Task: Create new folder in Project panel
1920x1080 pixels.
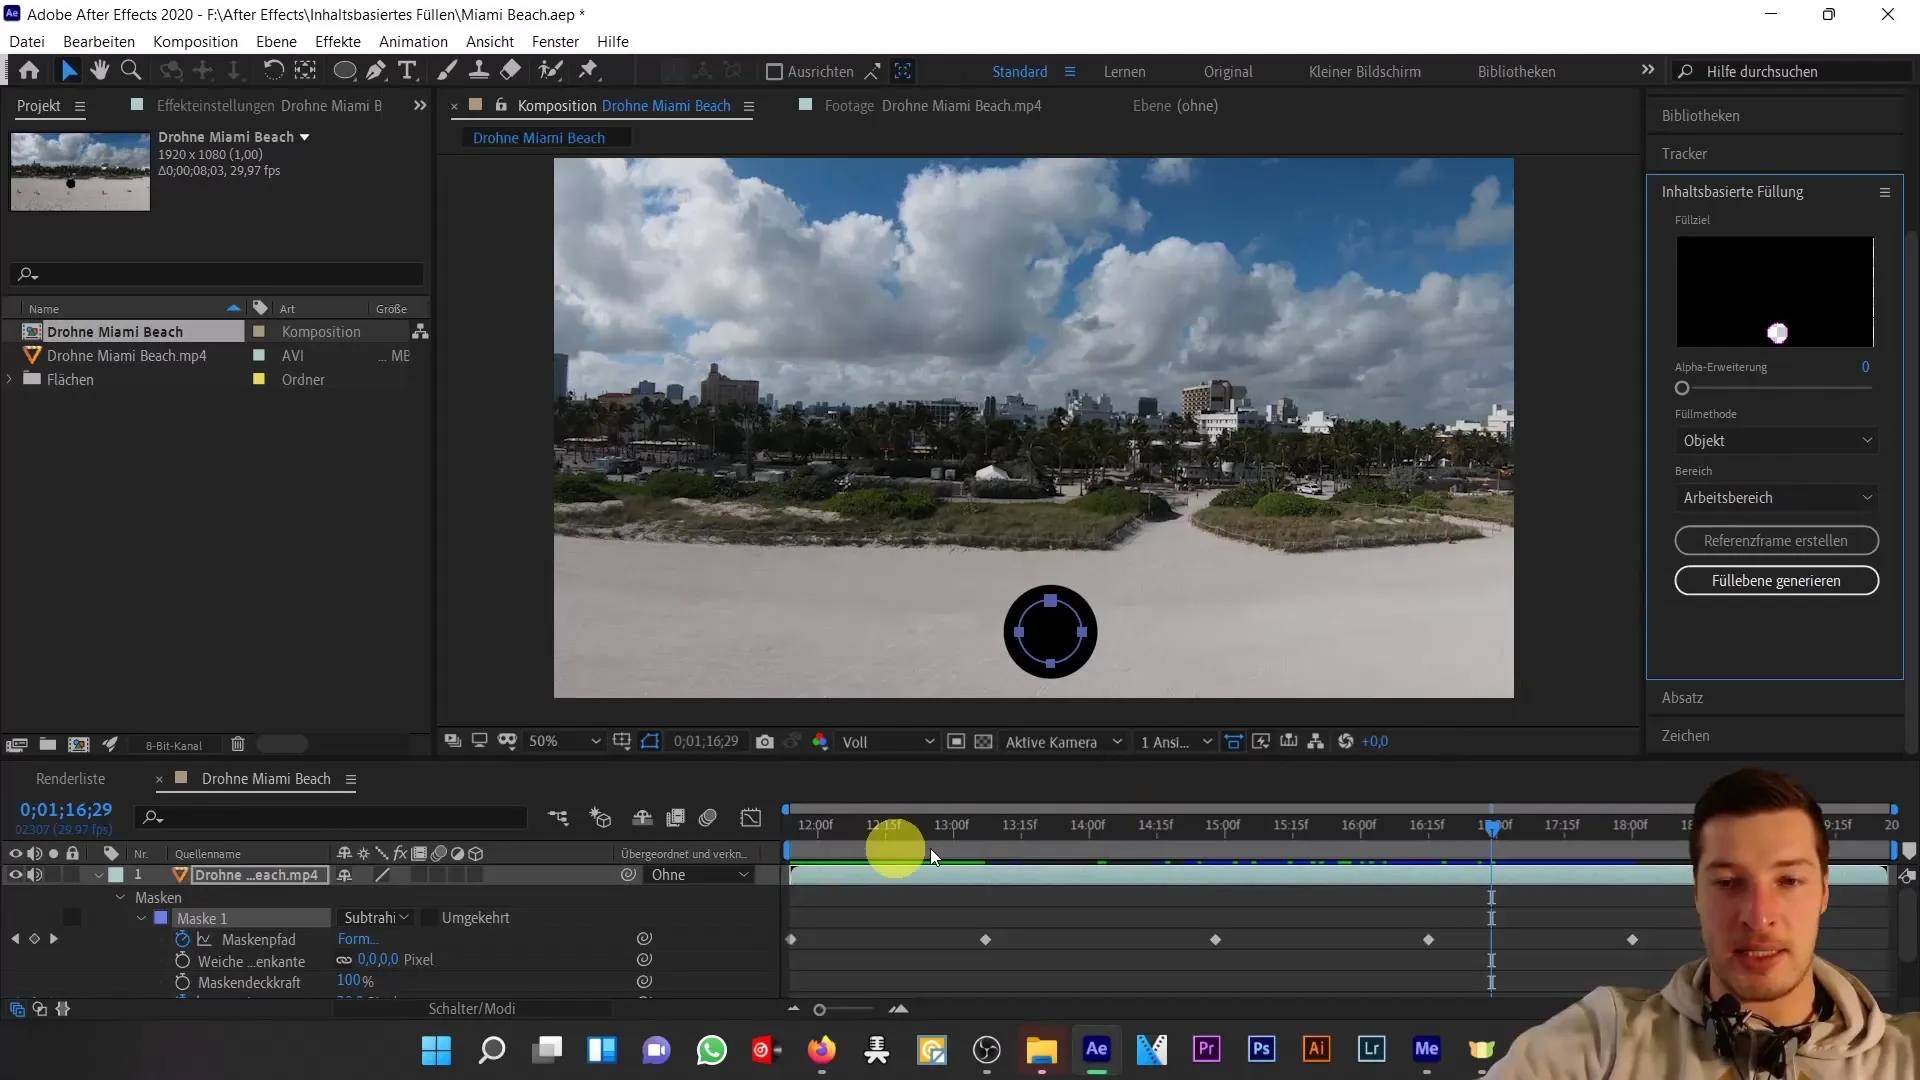Action: pos(48,744)
